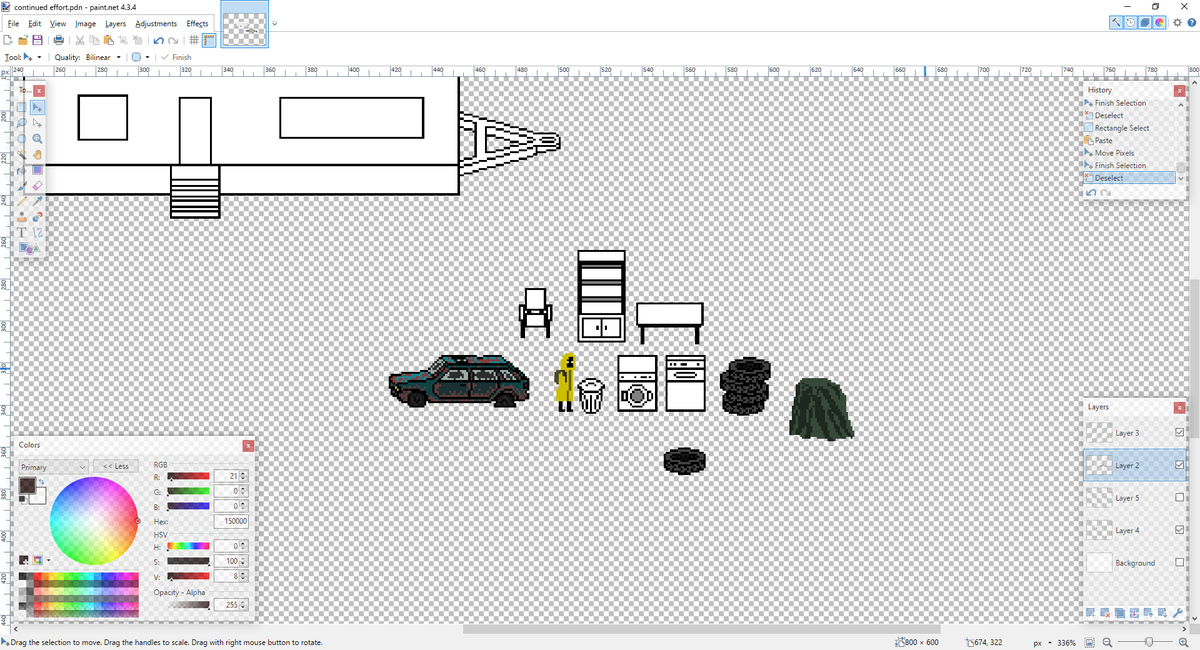Open the Quality Bilinear dropdown
This screenshot has width=1200, height=650.
point(103,57)
